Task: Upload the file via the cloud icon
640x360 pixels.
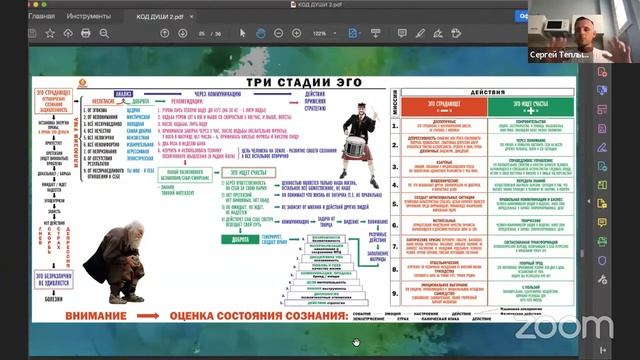Action: coord(68,33)
